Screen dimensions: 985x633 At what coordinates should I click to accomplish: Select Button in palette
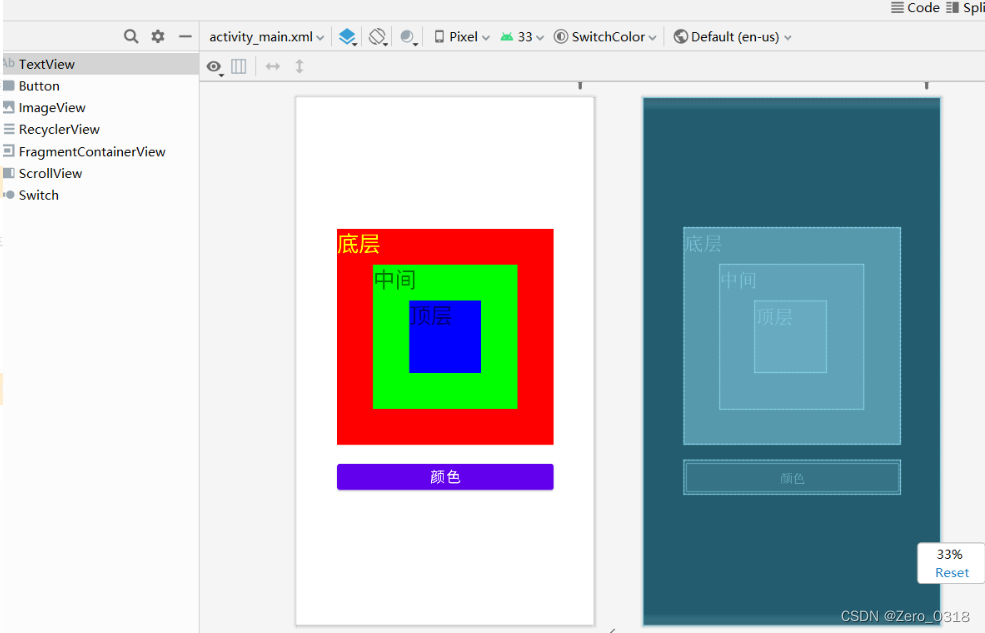click(x=101, y=86)
